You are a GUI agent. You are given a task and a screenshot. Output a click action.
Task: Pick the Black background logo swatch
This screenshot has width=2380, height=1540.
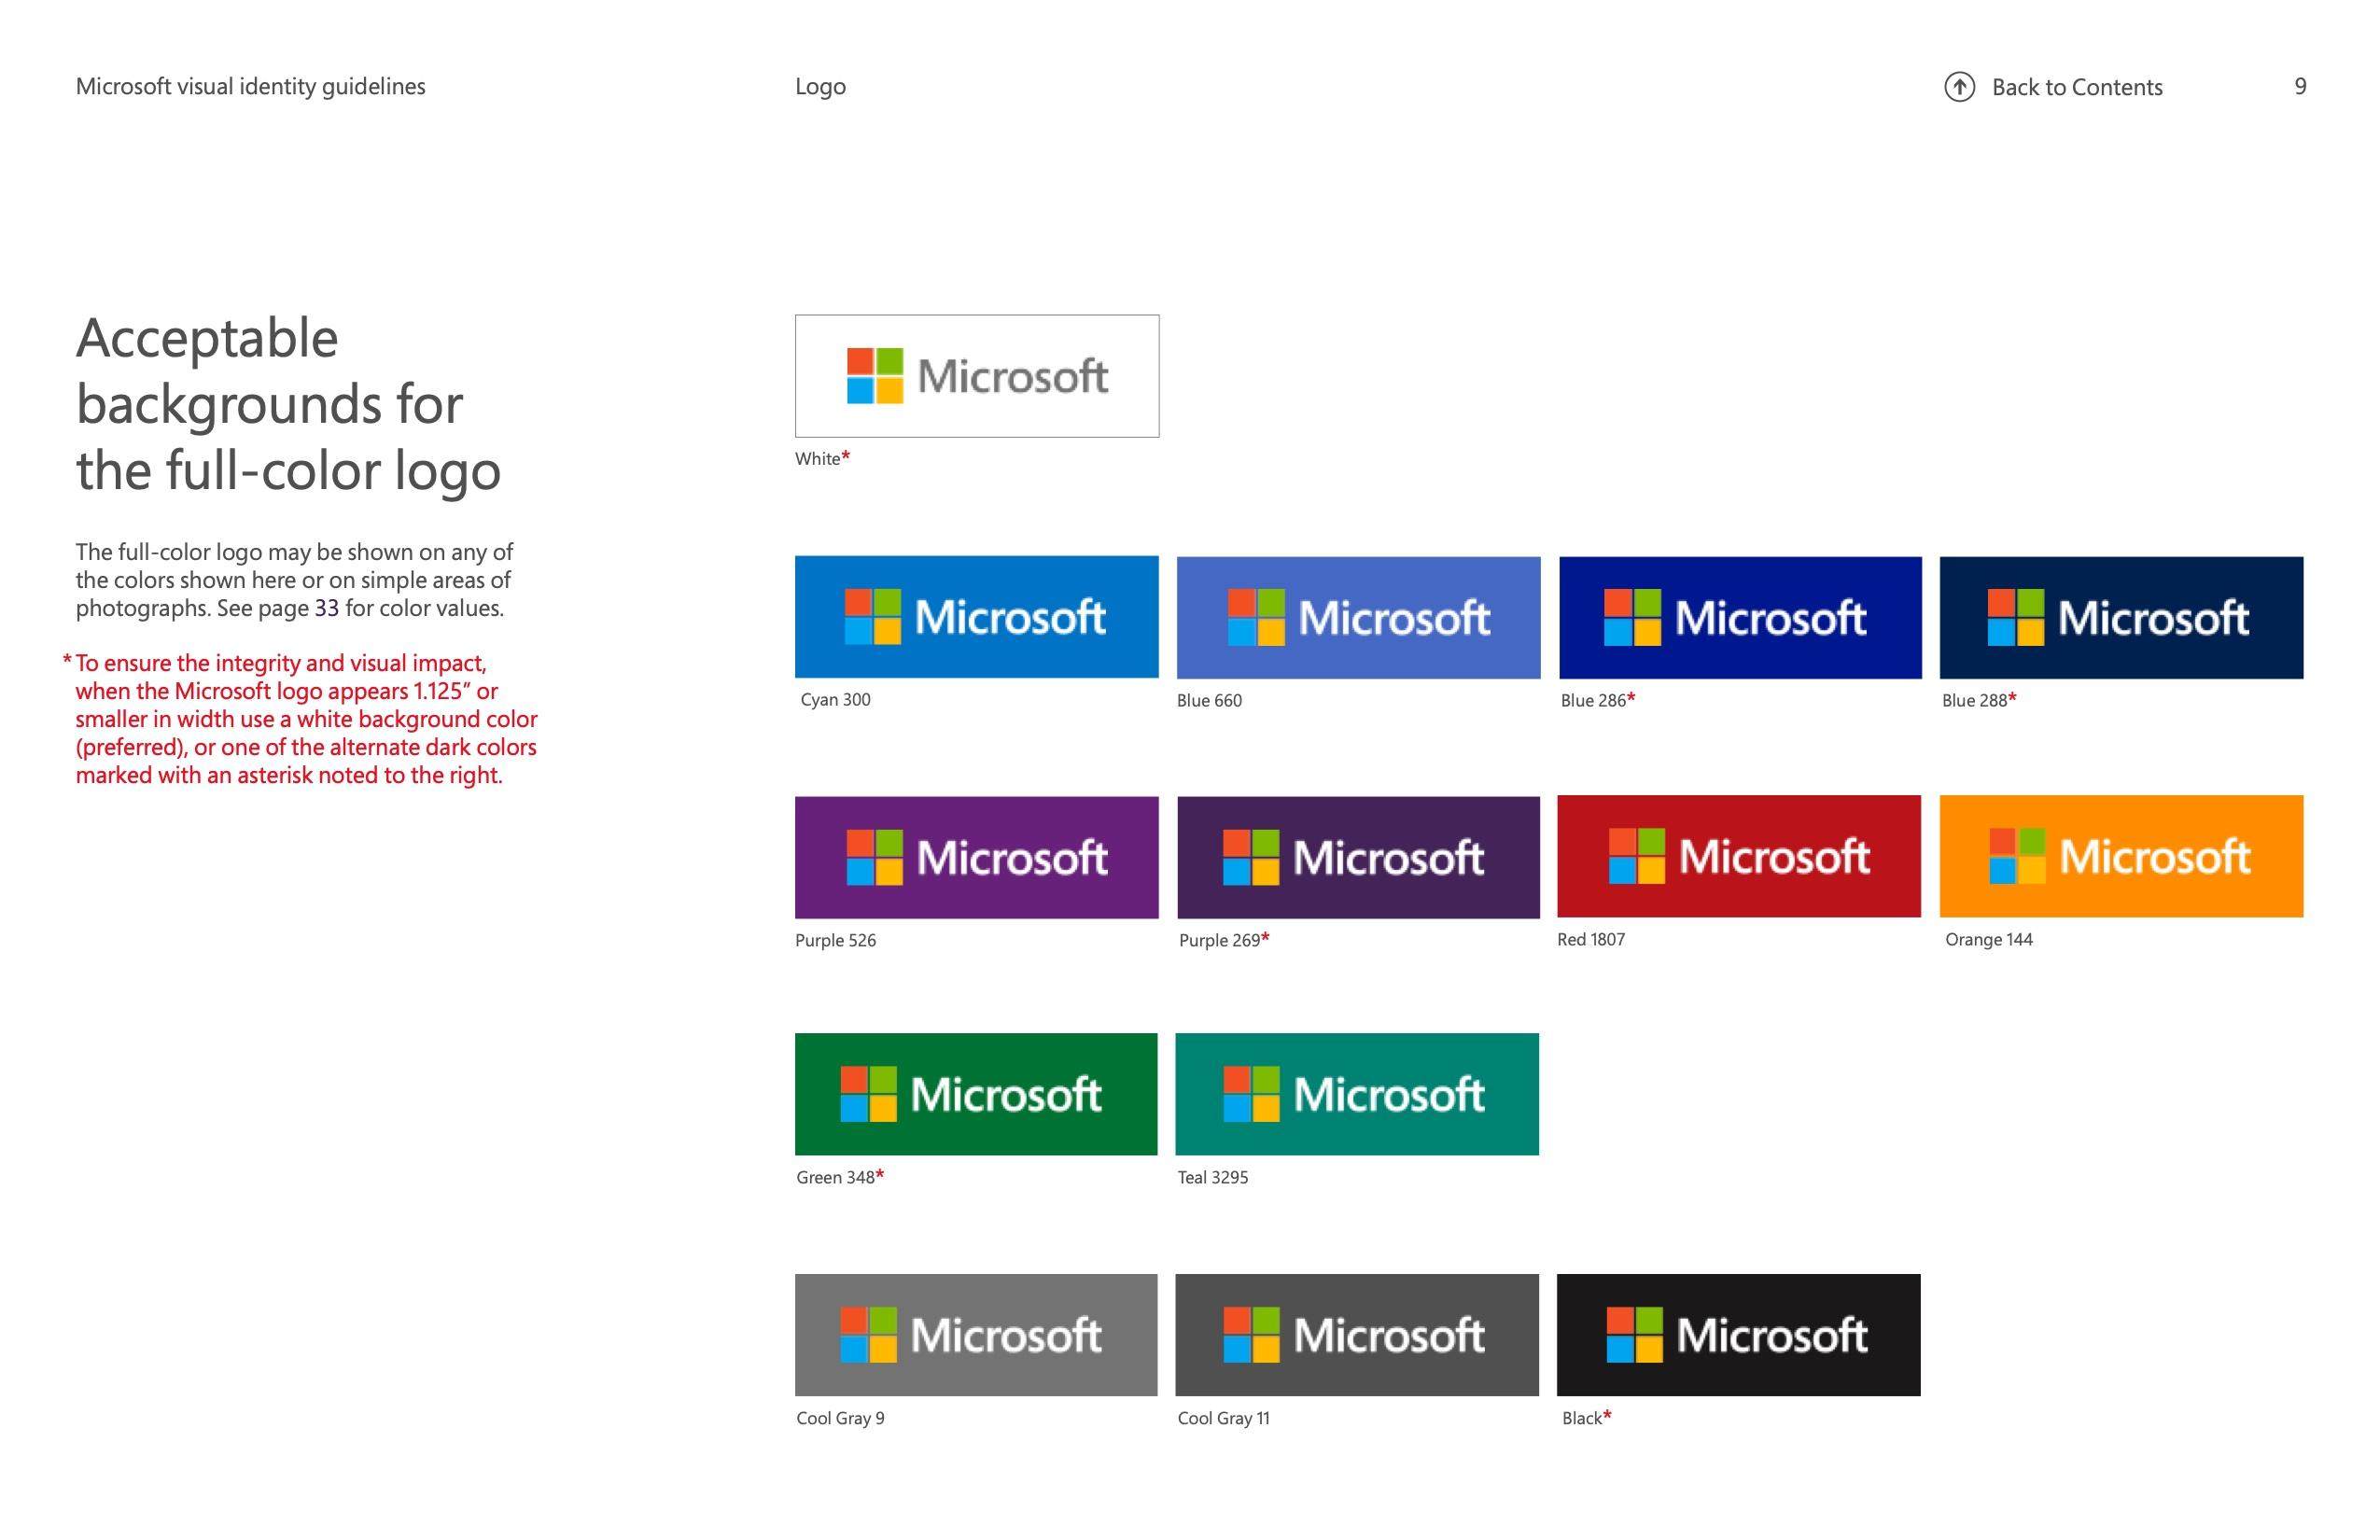click(x=1739, y=1335)
